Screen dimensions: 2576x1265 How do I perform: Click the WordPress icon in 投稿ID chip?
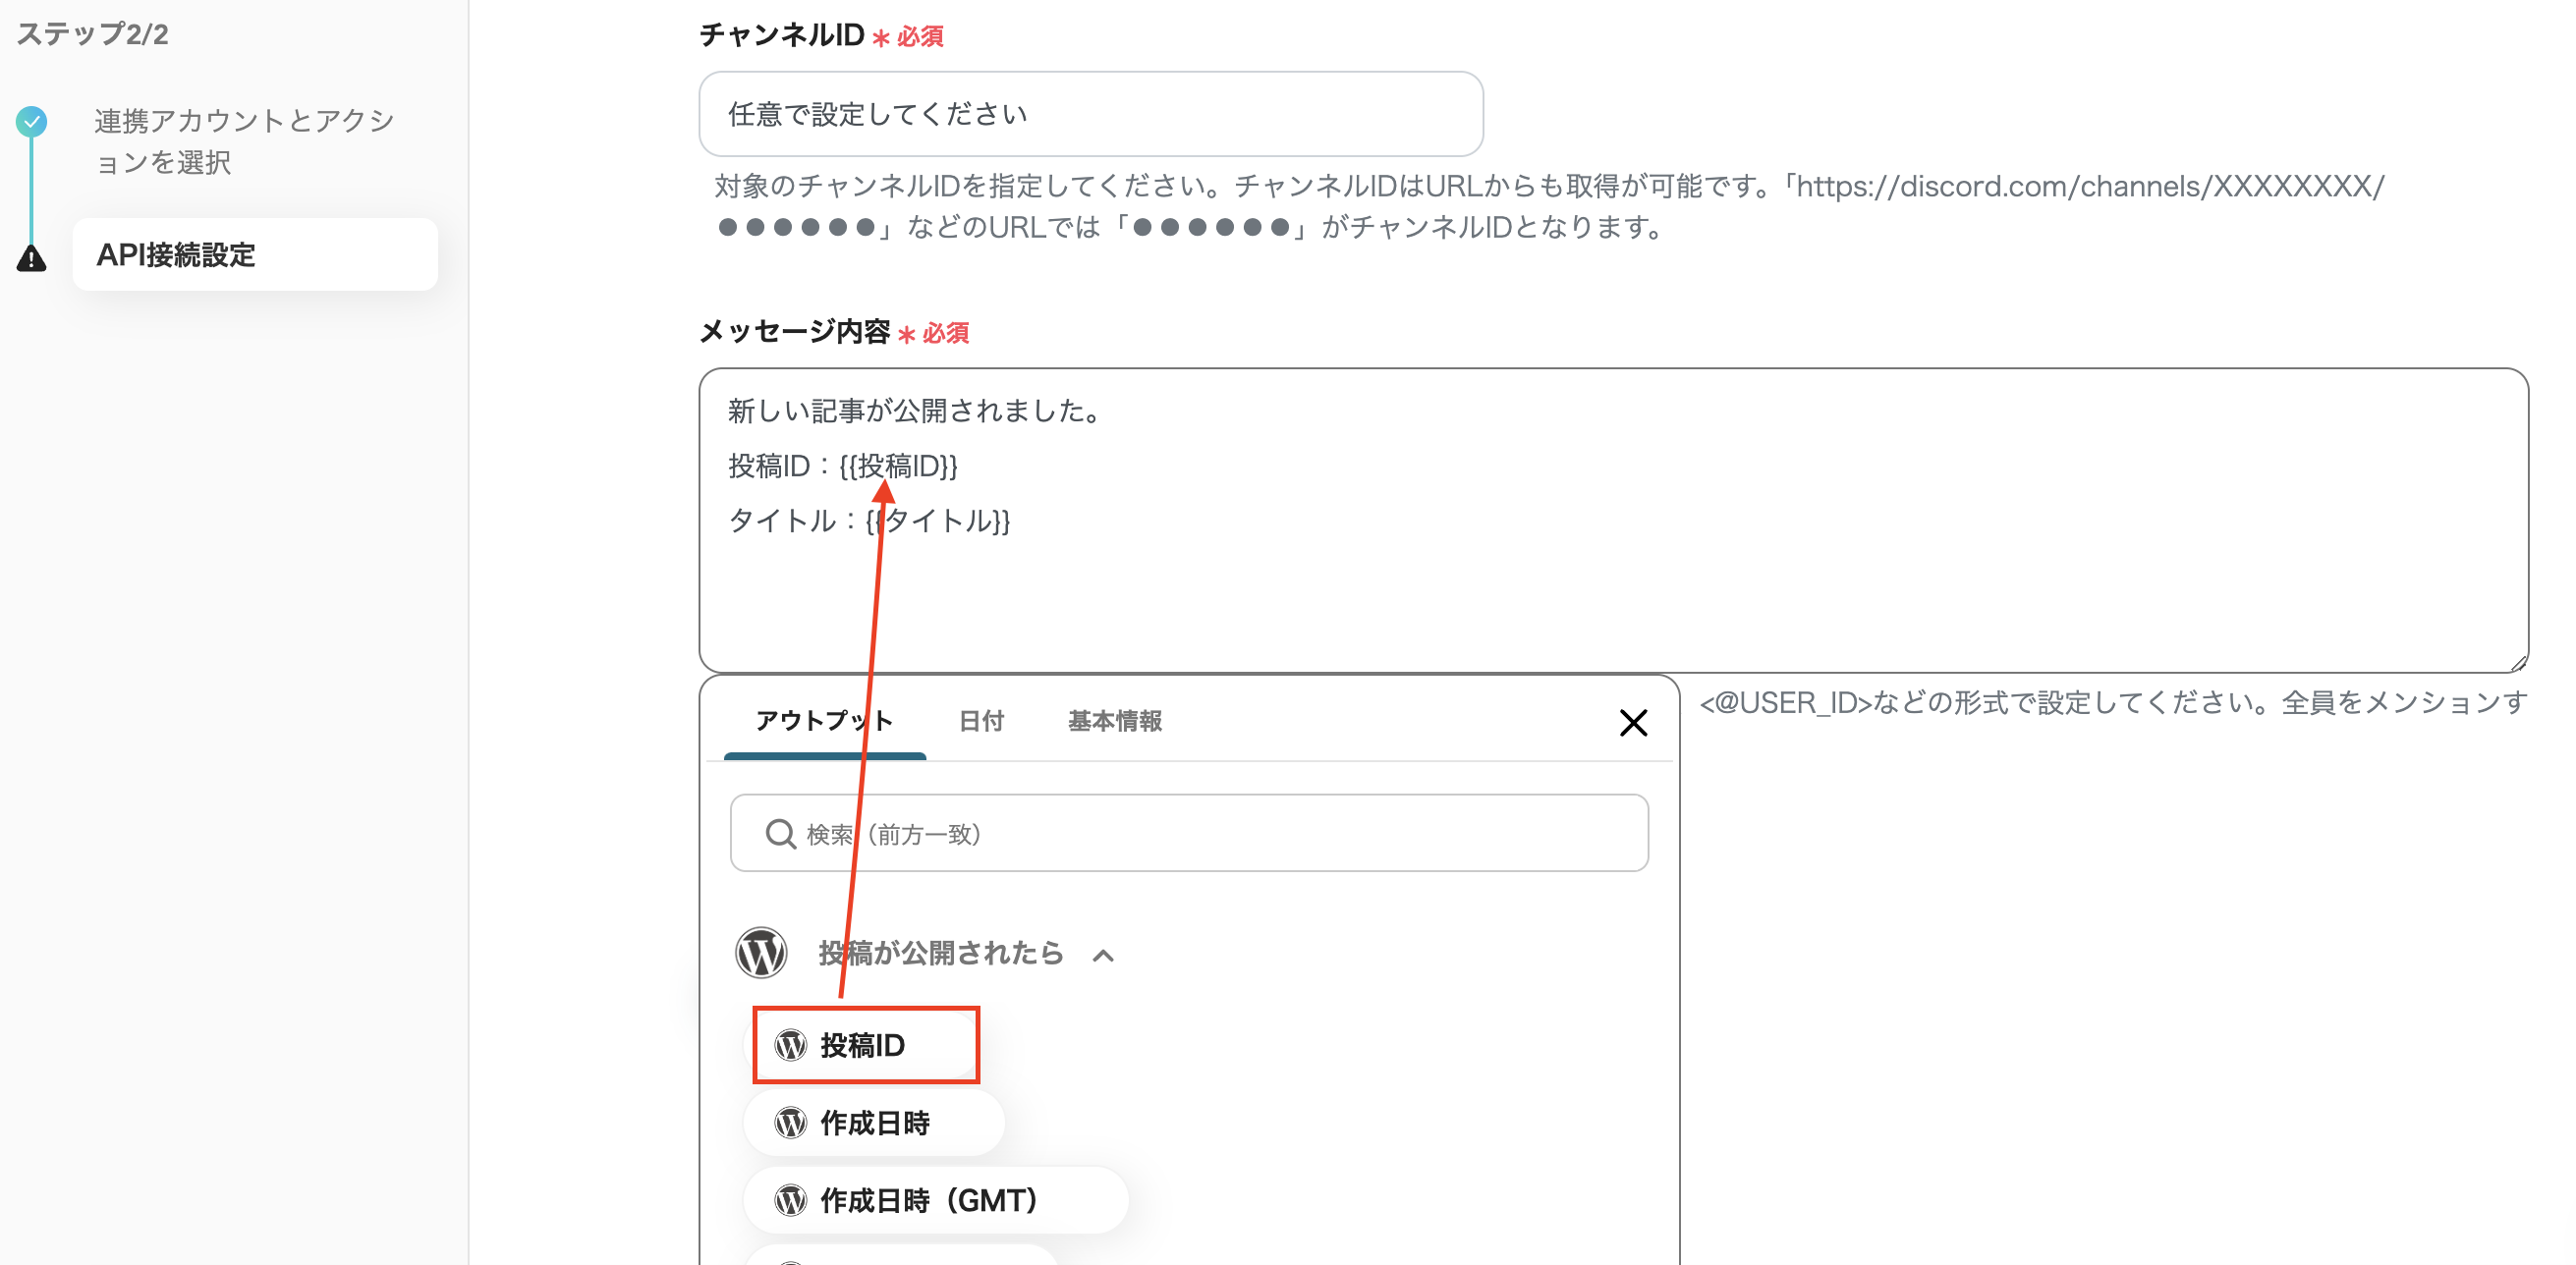790,1045
